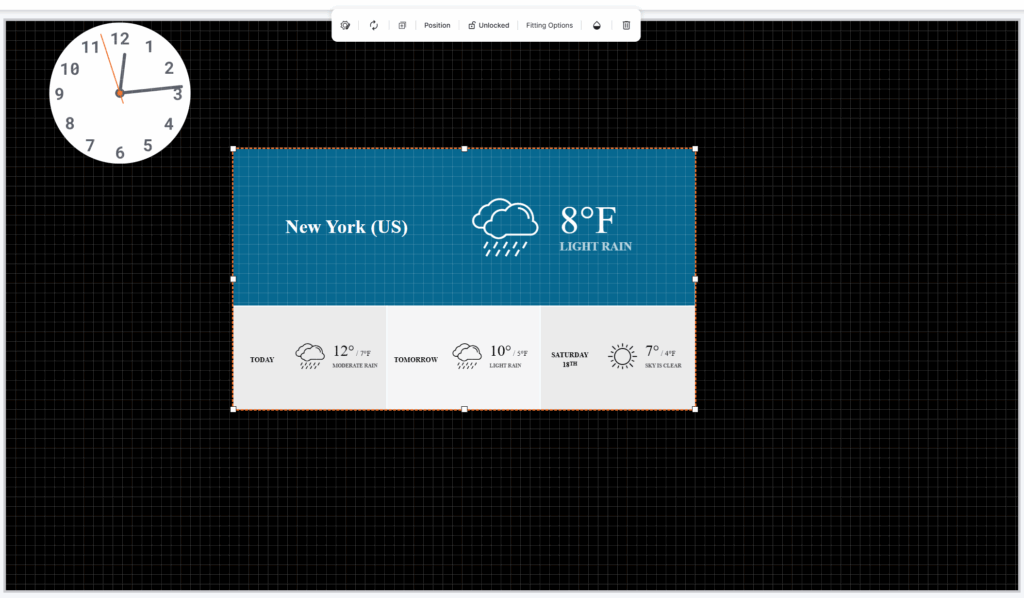The width and height of the screenshot is (1024, 598).
Task: Open the Position menu
Action: click(437, 25)
